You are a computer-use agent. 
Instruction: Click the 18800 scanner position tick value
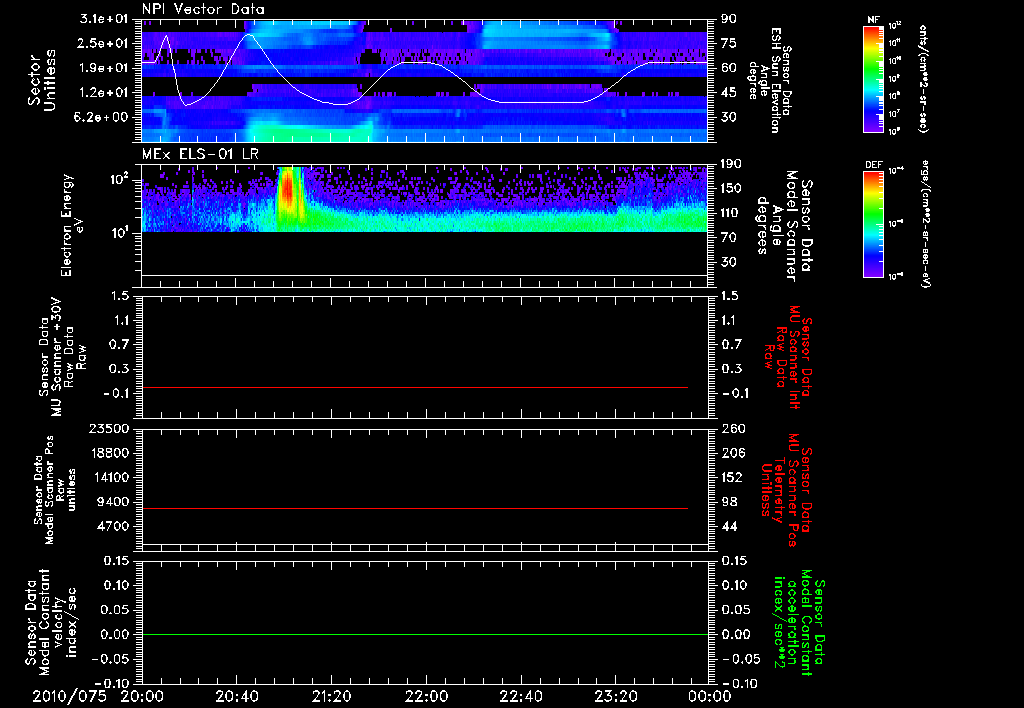pyautogui.click(x=110, y=453)
